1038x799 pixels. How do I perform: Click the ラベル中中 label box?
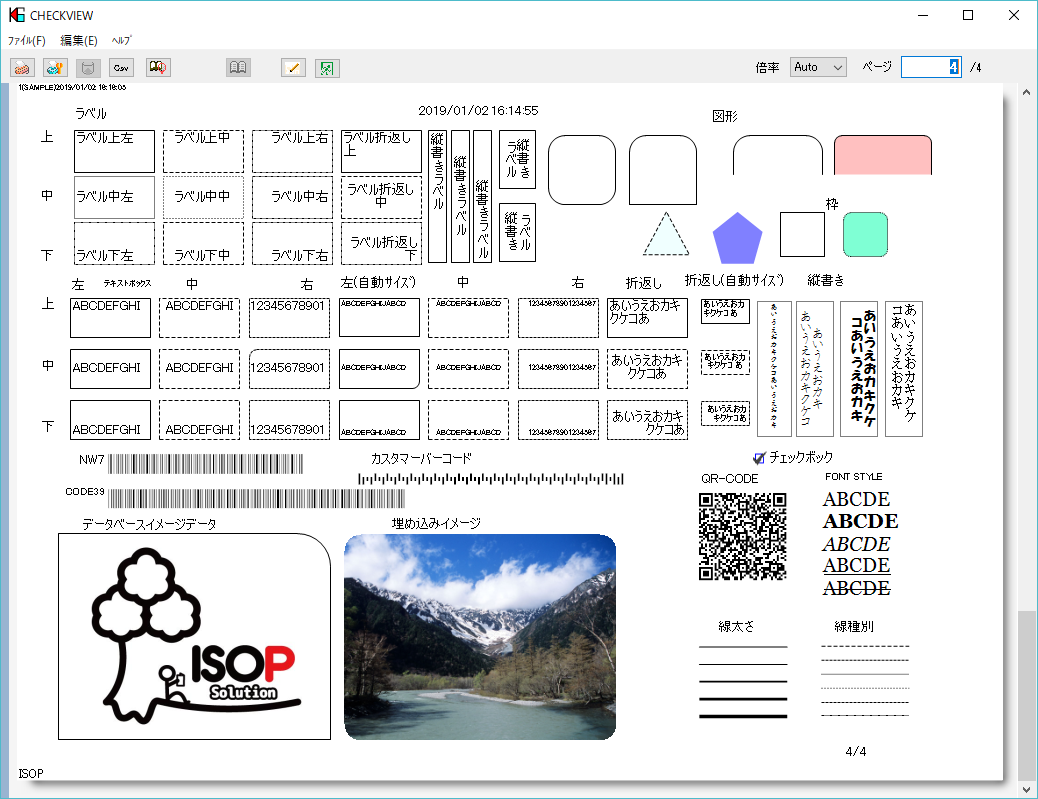tap(203, 197)
